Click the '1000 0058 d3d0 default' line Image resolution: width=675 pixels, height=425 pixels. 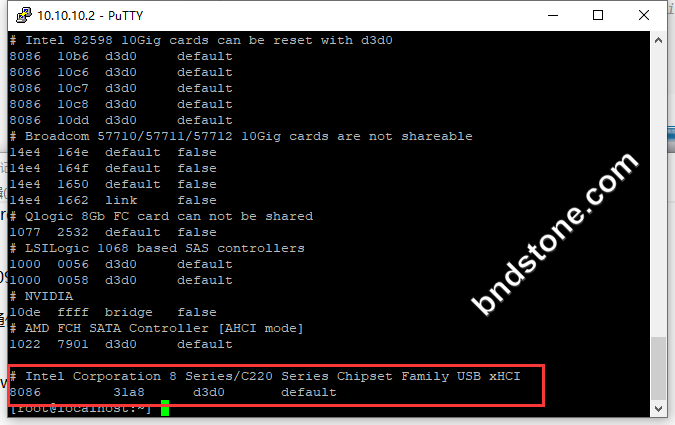tap(121, 280)
